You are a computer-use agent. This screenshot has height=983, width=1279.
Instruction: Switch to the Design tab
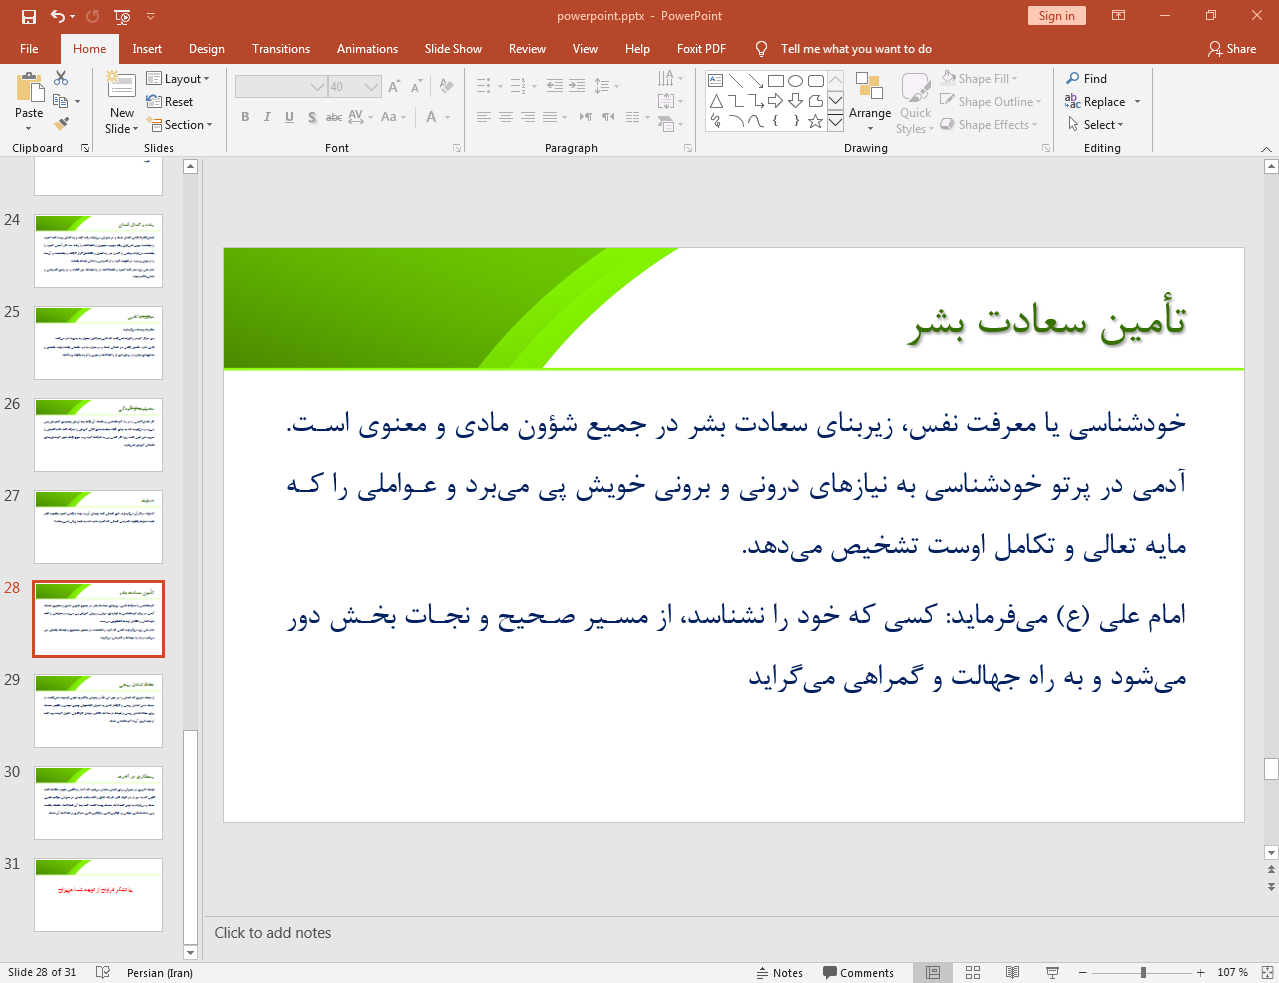tap(207, 49)
